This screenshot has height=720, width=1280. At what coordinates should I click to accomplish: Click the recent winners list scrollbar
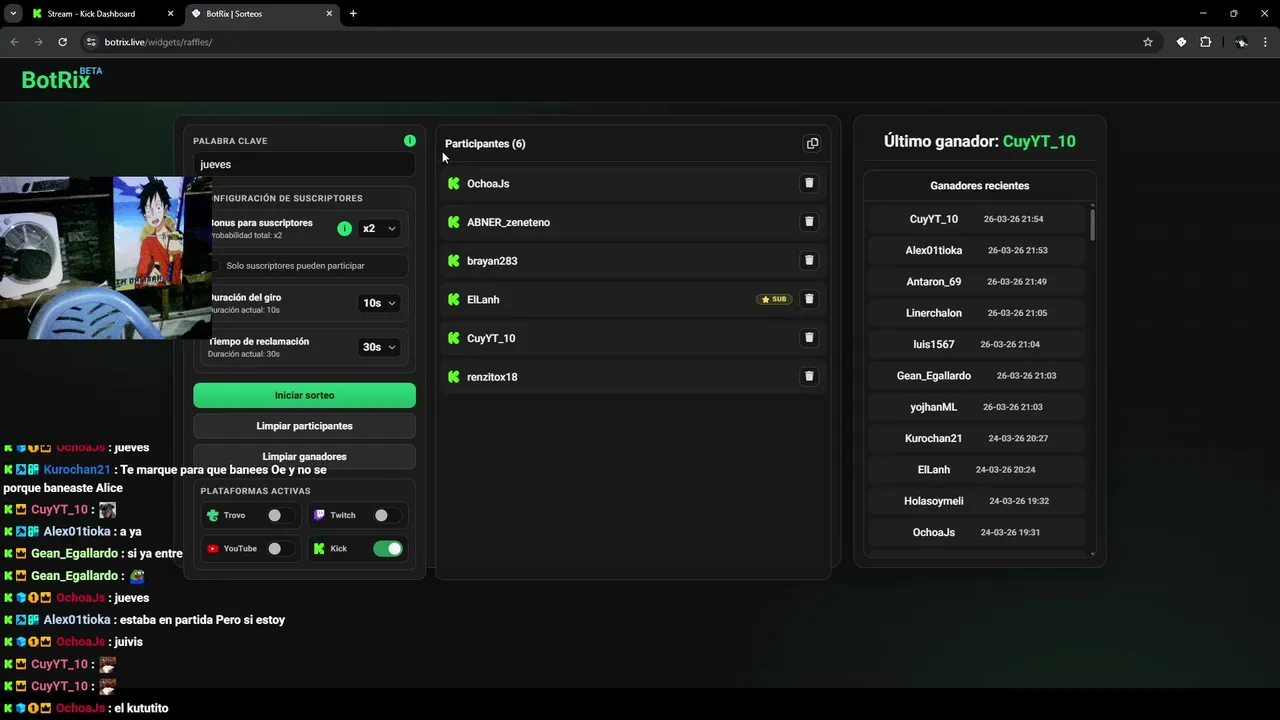tap(1092, 225)
